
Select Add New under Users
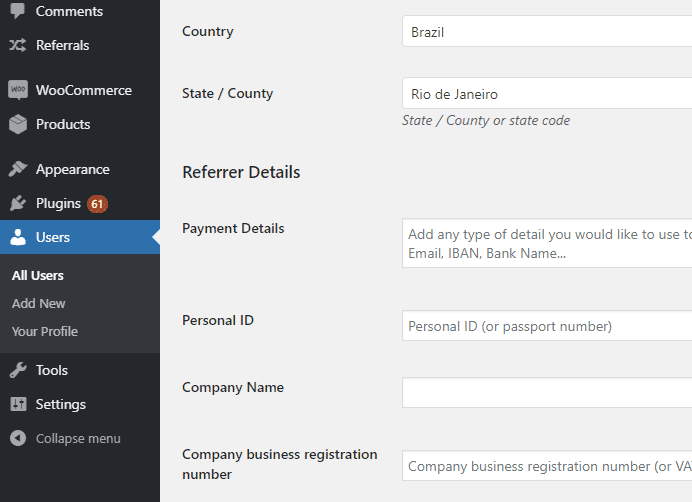point(38,304)
